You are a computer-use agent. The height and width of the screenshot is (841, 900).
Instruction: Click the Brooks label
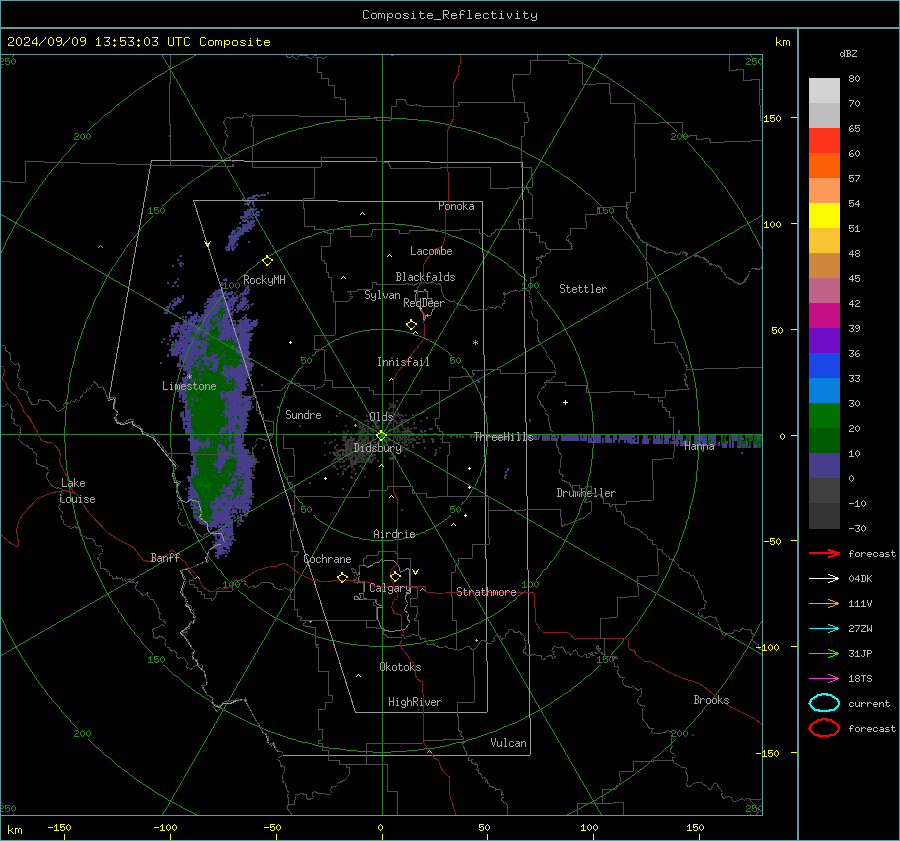click(711, 700)
